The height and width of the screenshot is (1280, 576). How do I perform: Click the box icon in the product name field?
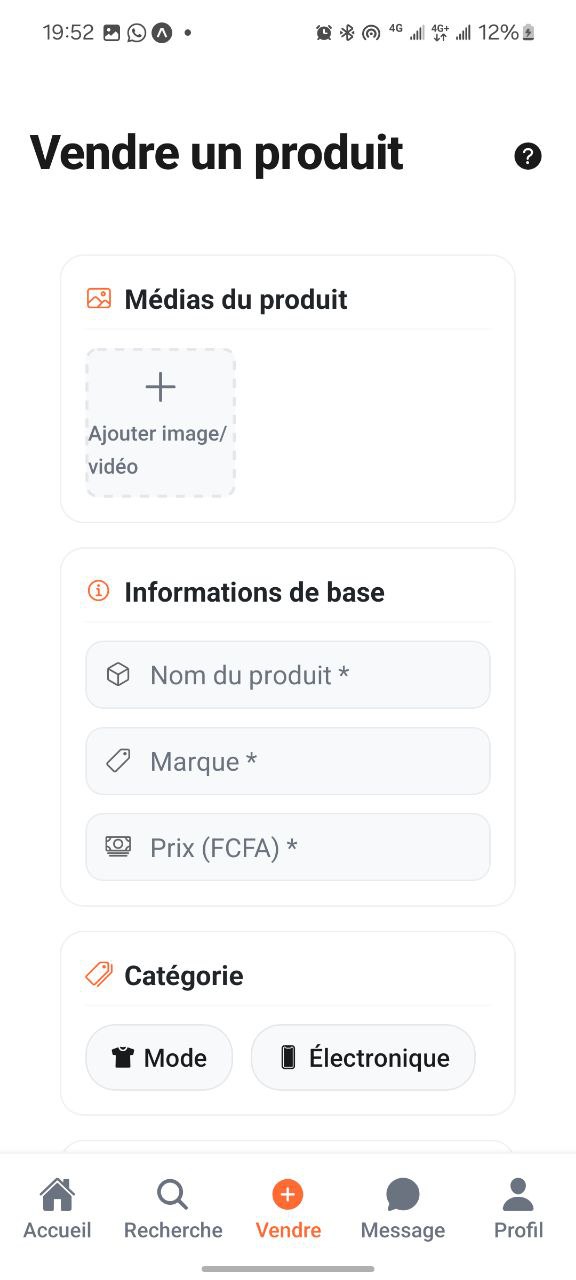pyautogui.click(x=118, y=674)
